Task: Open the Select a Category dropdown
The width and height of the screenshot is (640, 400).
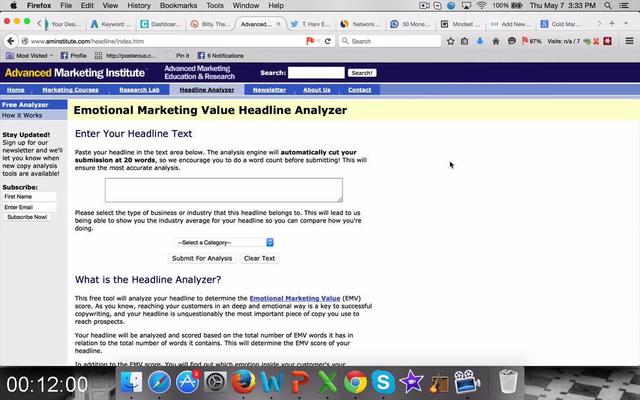Action: [x=224, y=242]
